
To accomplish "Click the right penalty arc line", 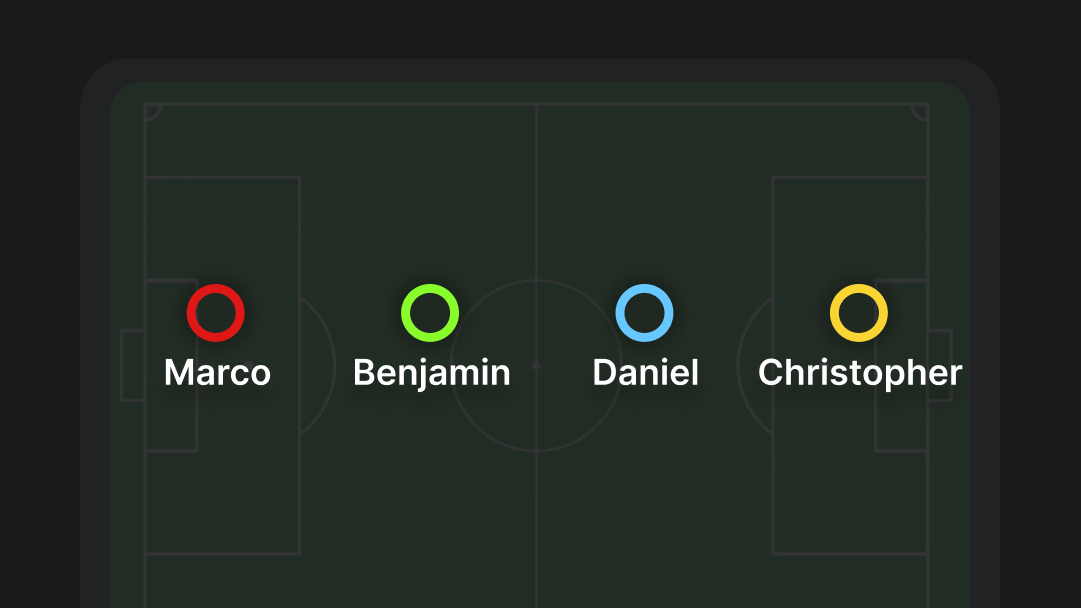I will point(739,365).
